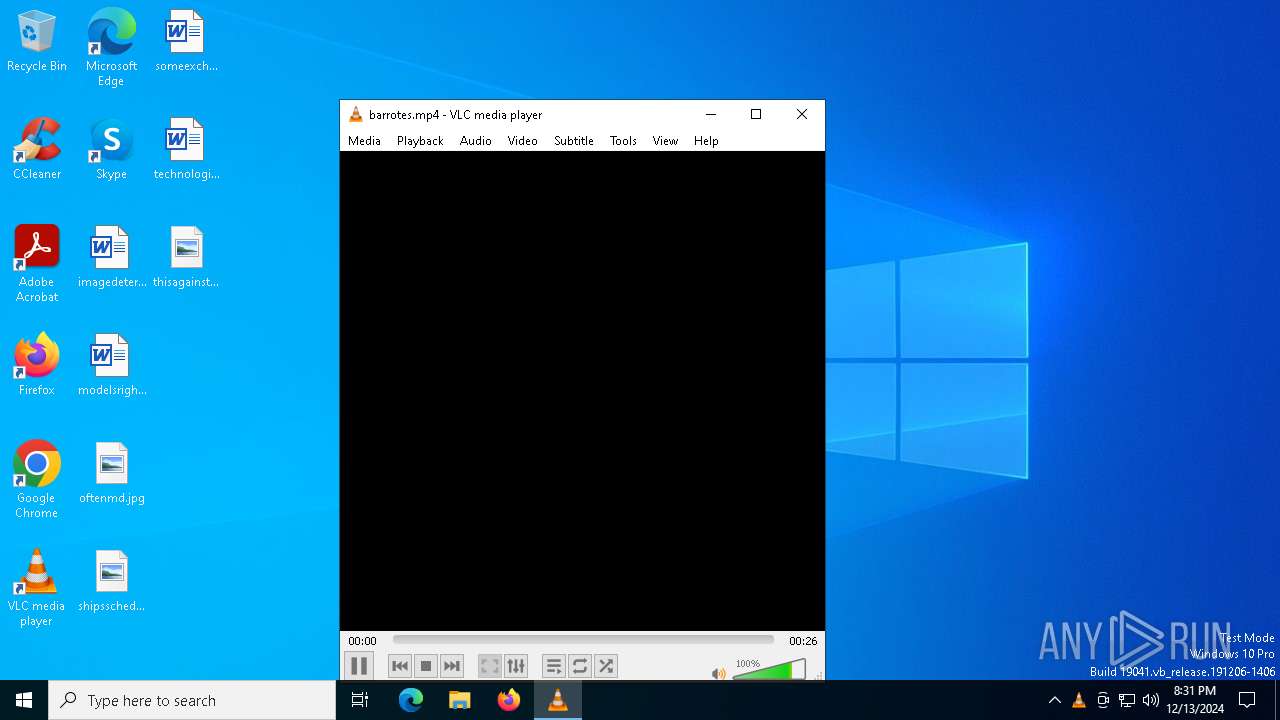This screenshot has height=720, width=1280.
Task: Select the imagedeter Word document
Action: (111, 258)
